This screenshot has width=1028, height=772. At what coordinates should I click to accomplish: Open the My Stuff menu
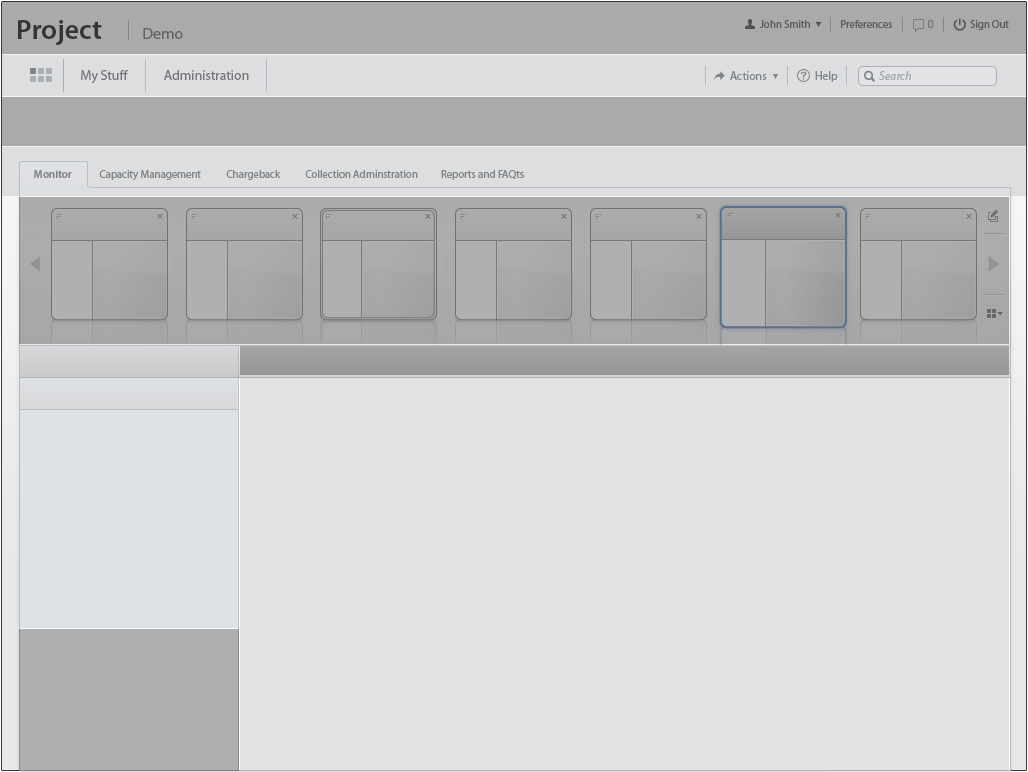click(x=104, y=76)
